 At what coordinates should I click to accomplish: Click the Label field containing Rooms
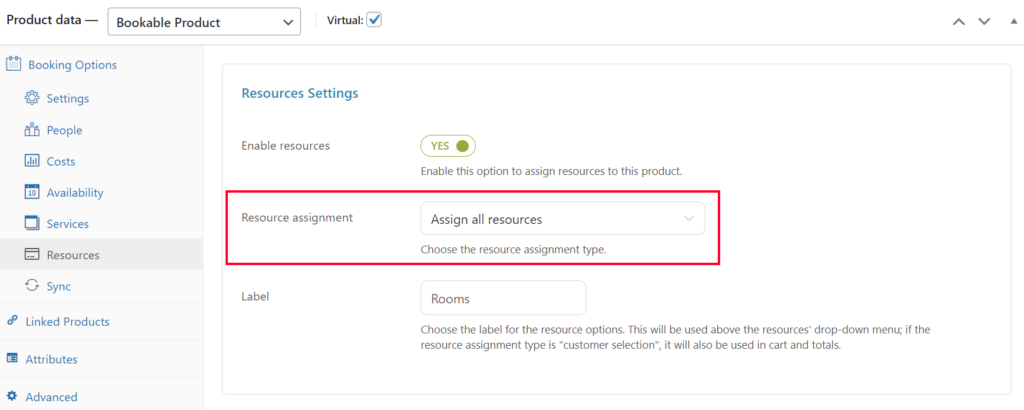click(x=504, y=298)
